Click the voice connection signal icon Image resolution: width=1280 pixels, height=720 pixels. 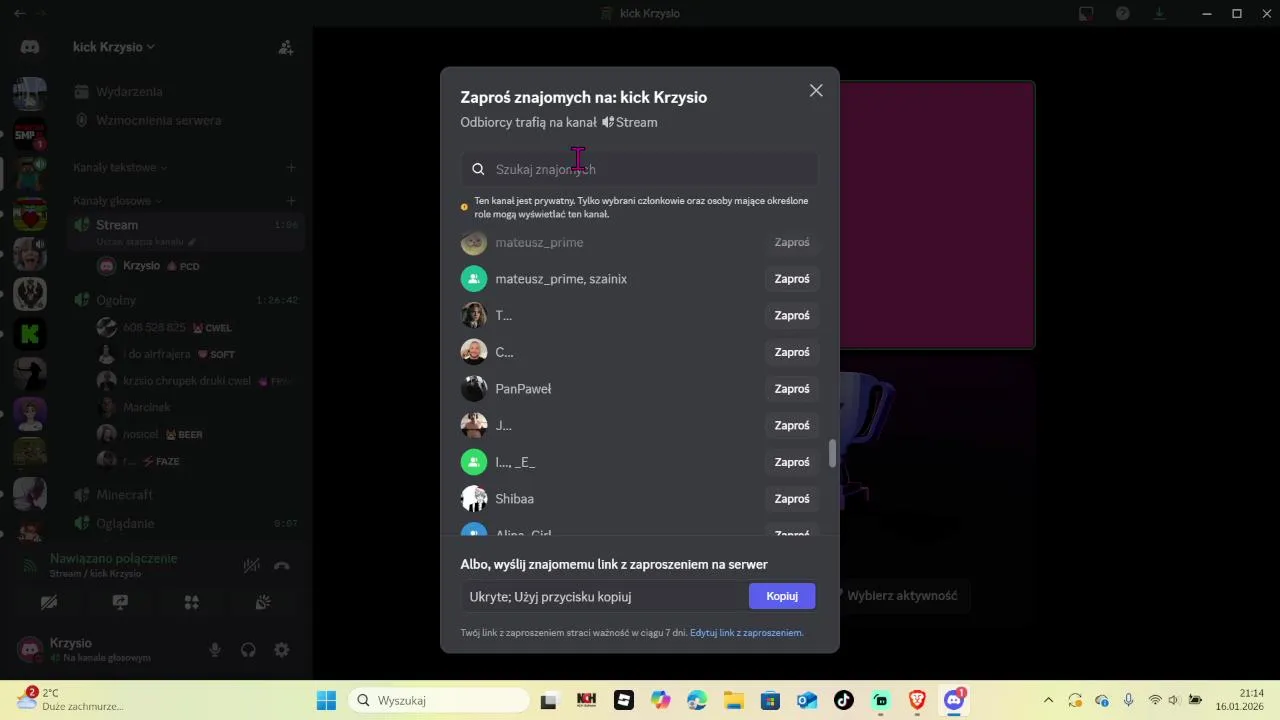[x=30, y=566]
